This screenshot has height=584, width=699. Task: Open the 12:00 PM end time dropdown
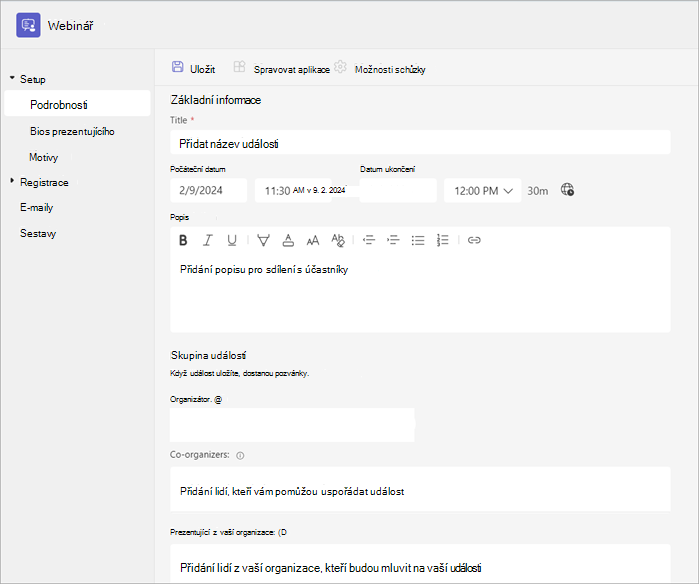(483, 191)
